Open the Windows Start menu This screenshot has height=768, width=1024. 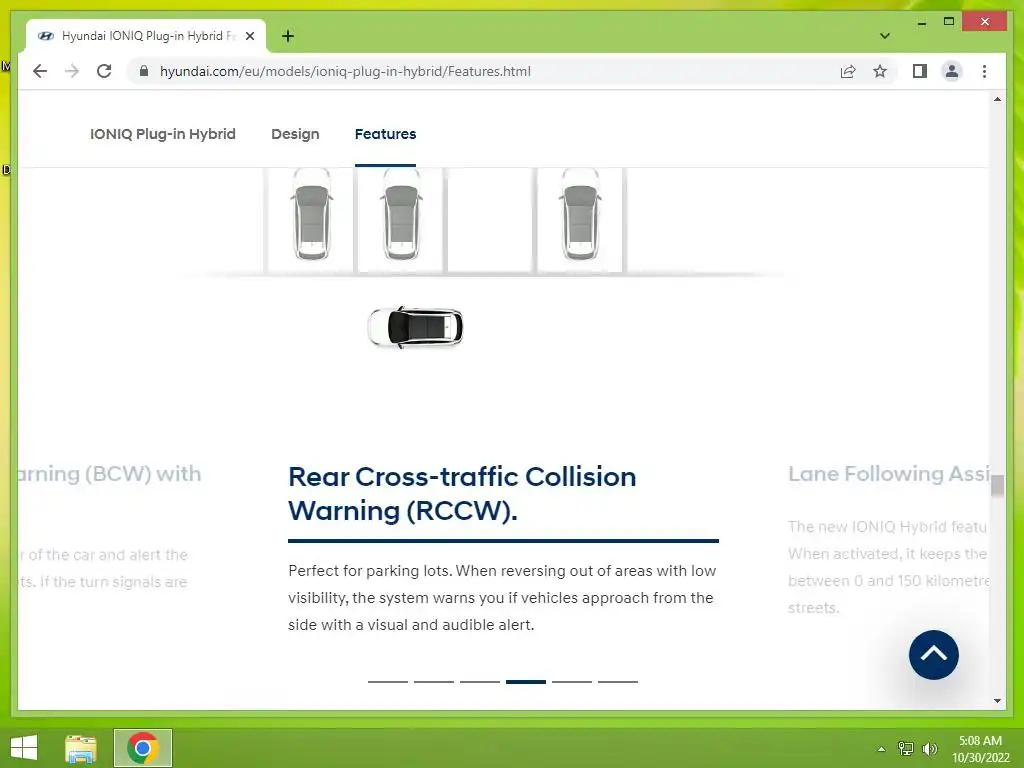point(24,748)
